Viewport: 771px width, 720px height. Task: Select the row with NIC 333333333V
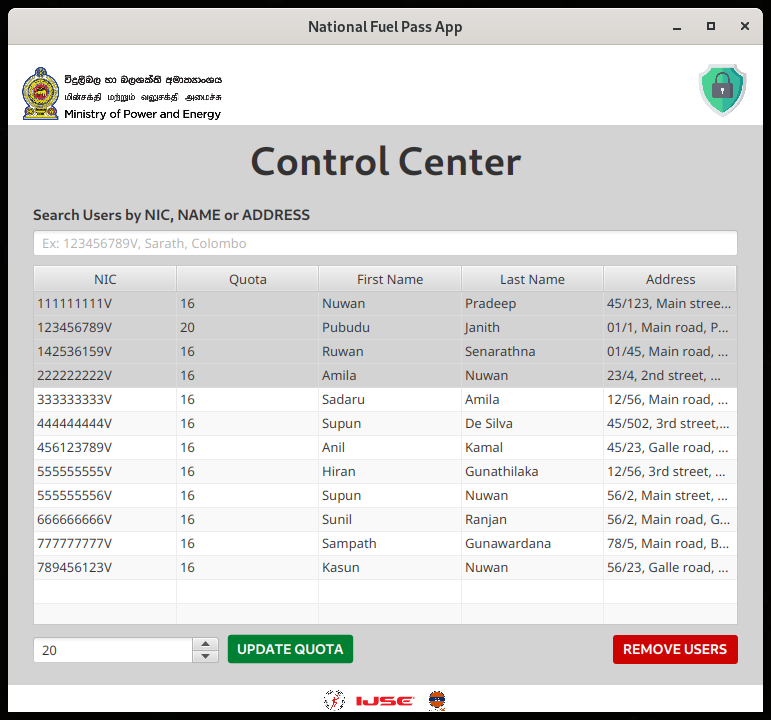tap(386, 399)
